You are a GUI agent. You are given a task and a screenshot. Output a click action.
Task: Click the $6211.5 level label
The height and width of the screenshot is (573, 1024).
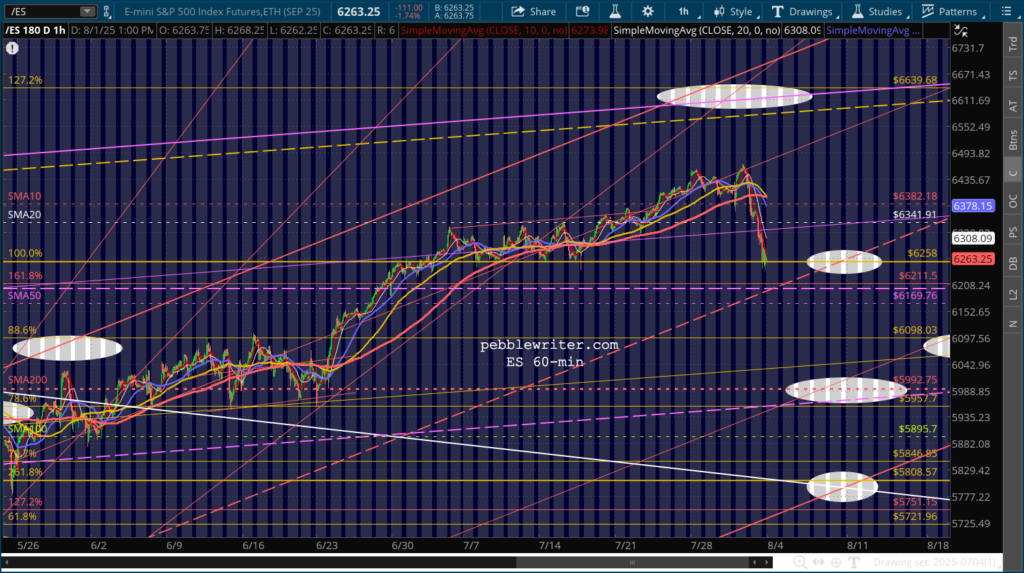918,276
